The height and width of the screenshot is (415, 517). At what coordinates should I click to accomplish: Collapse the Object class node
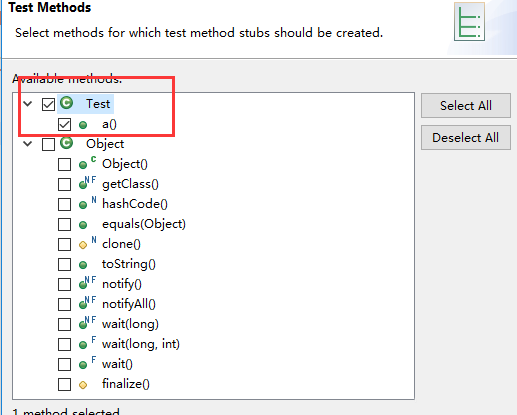[x=28, y=144]
